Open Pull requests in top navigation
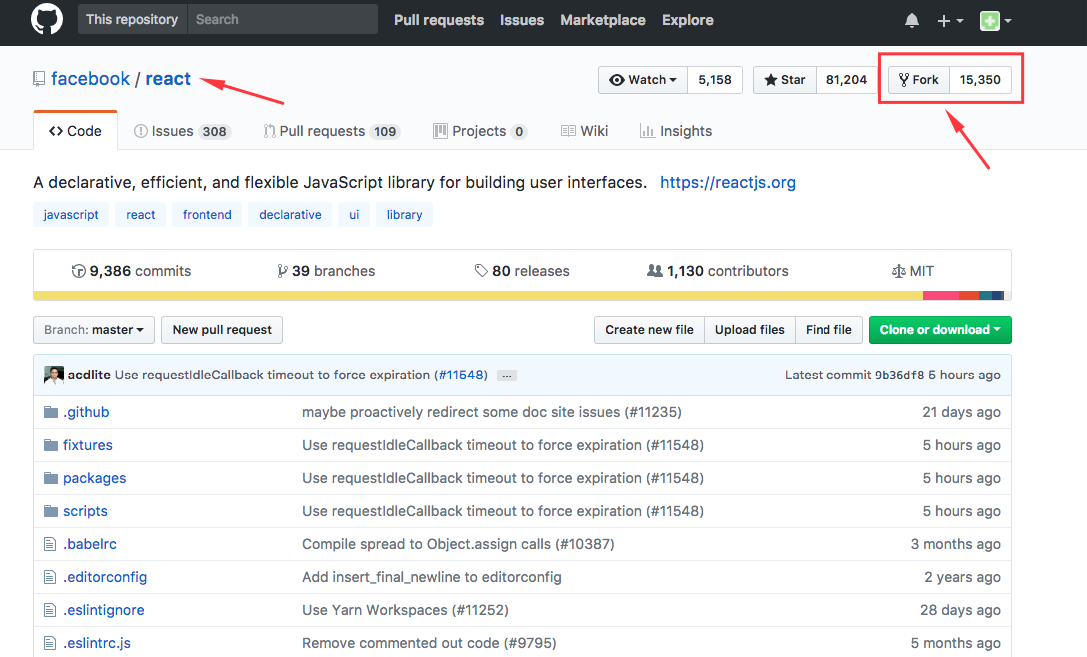The width and height of the screenshot is (1087, 657). [439, 20]
